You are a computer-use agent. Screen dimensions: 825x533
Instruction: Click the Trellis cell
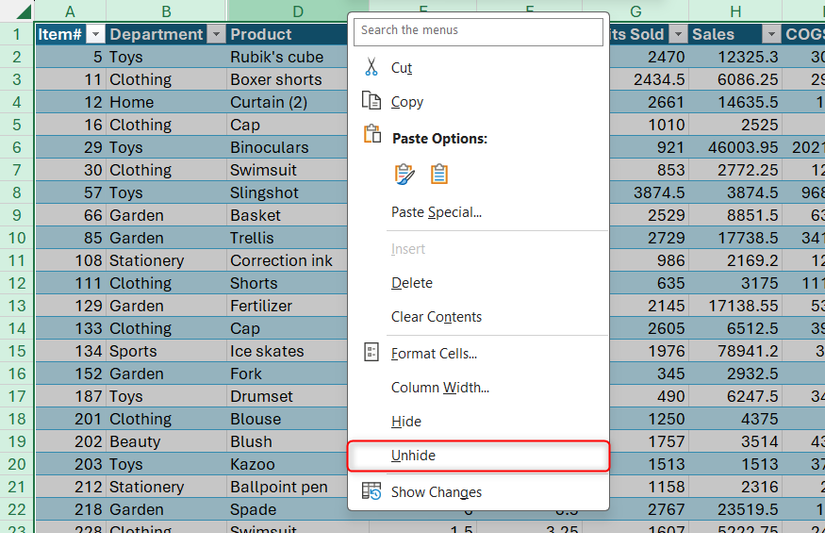pyautogui.click(x=288, y=238)
